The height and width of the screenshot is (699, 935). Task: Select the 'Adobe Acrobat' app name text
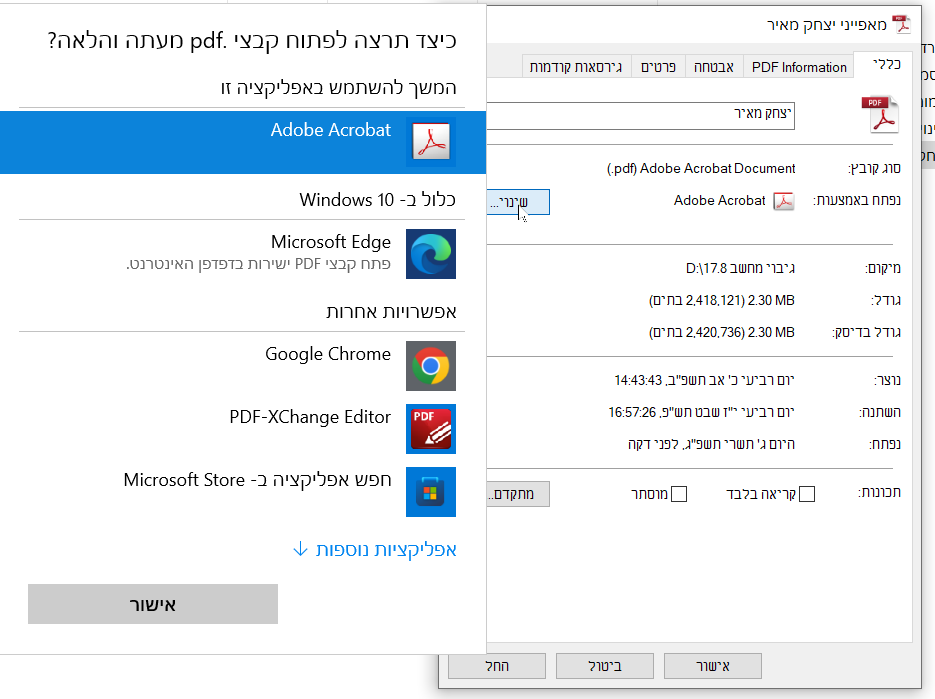[x=330, y=130]
